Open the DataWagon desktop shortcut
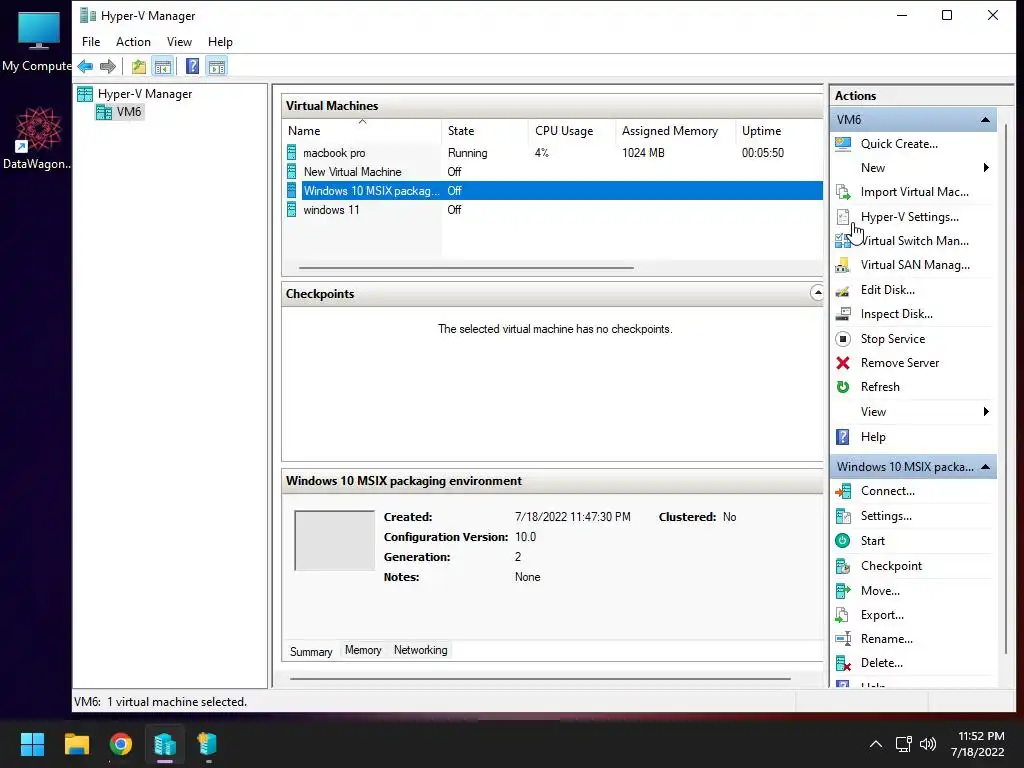 pos(37,139)
